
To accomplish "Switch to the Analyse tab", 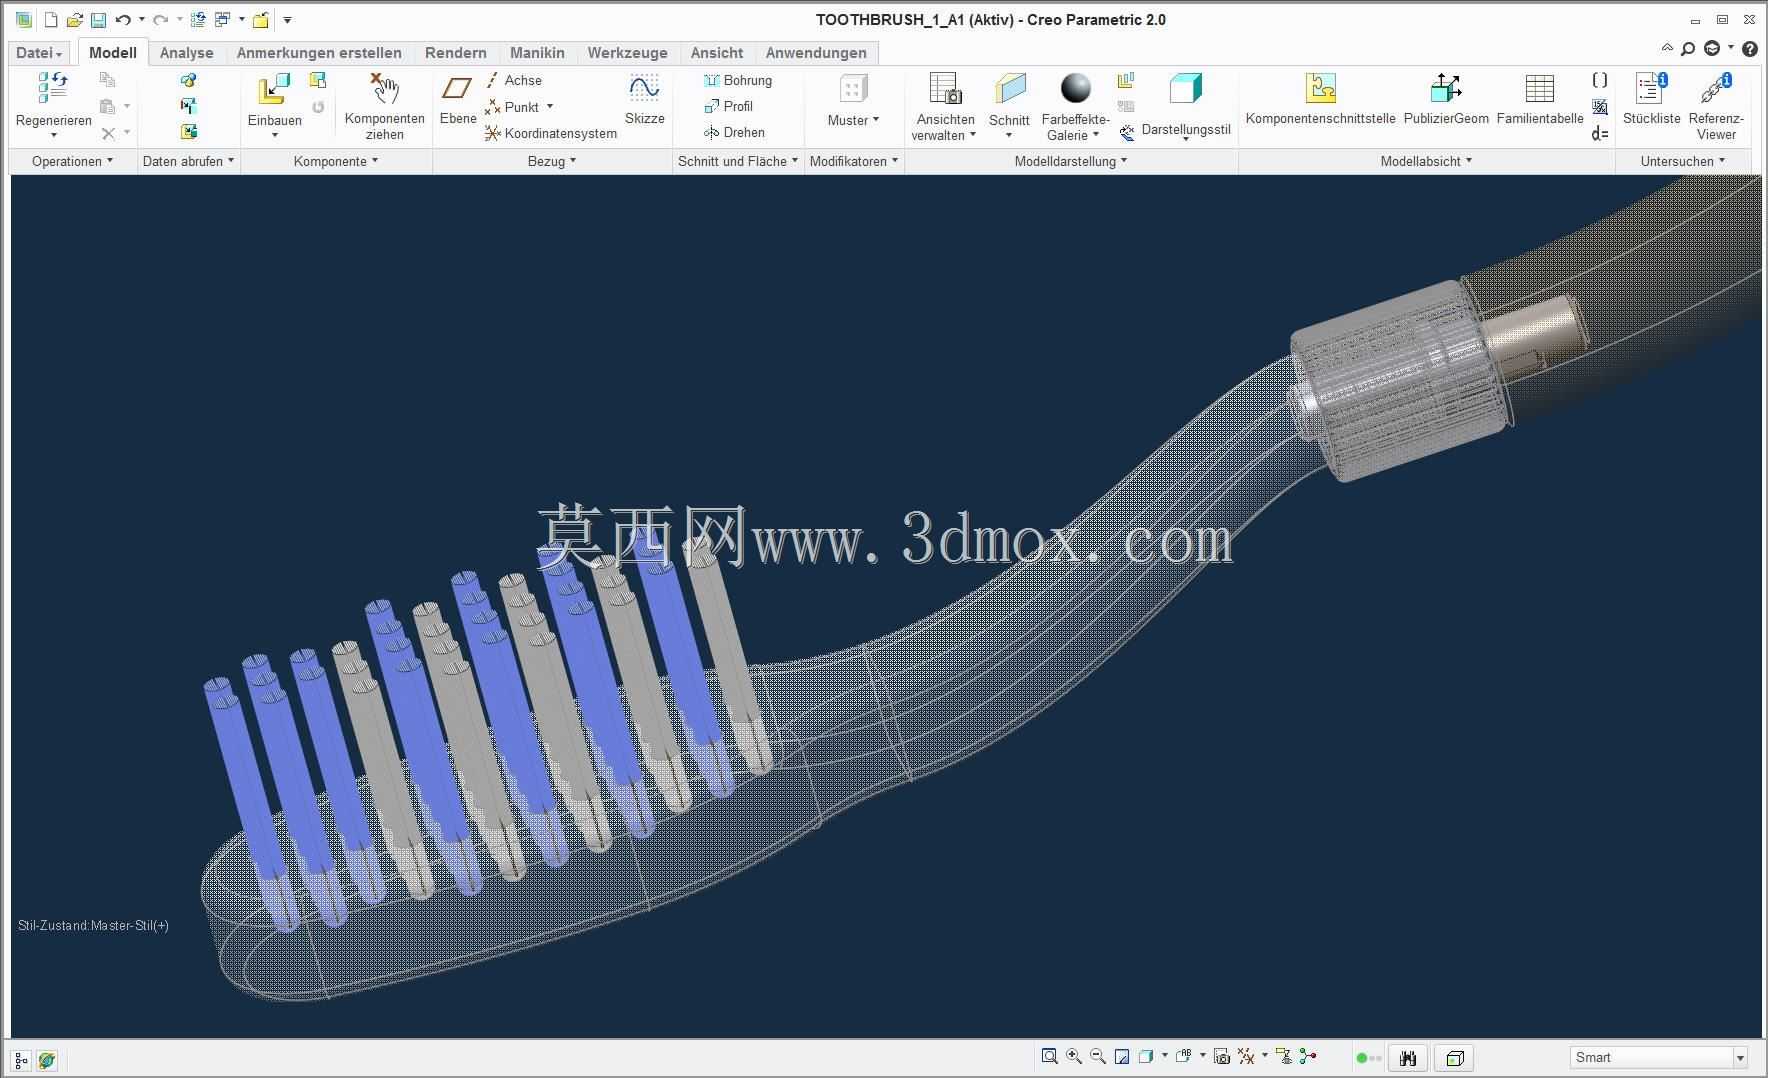I will point(186,53).
